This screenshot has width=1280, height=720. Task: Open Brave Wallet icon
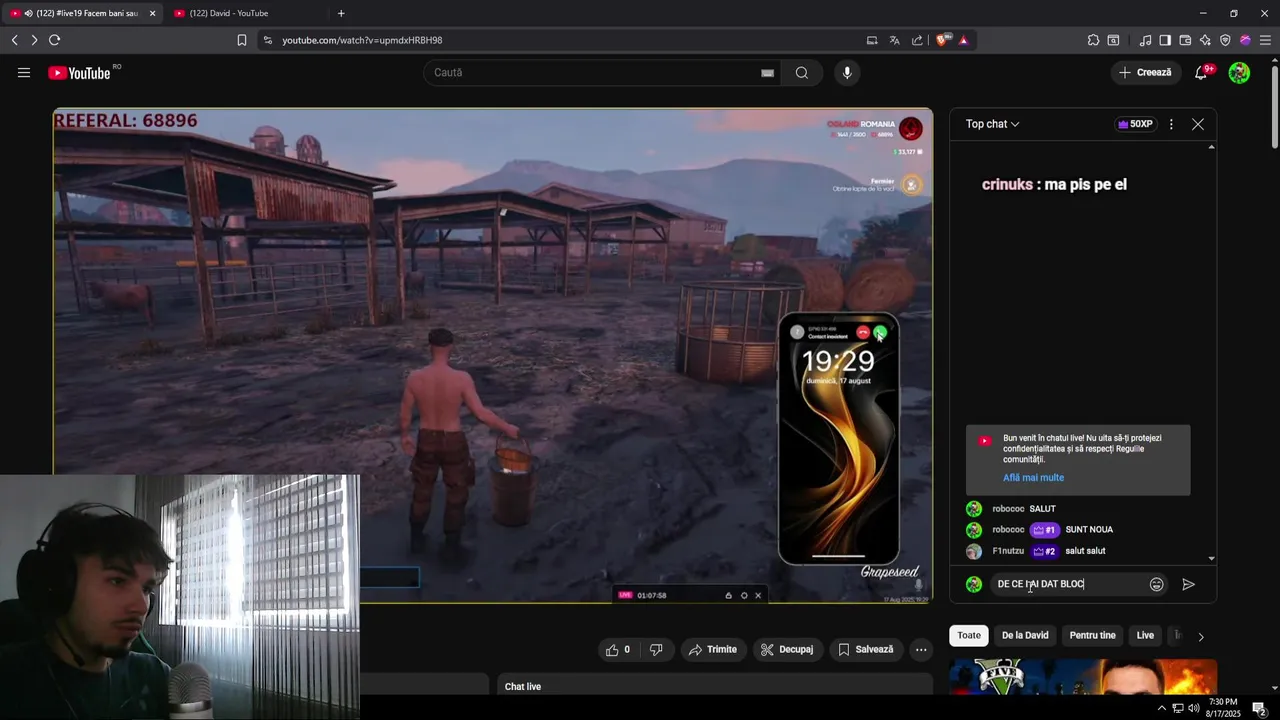coord(1185,40)
